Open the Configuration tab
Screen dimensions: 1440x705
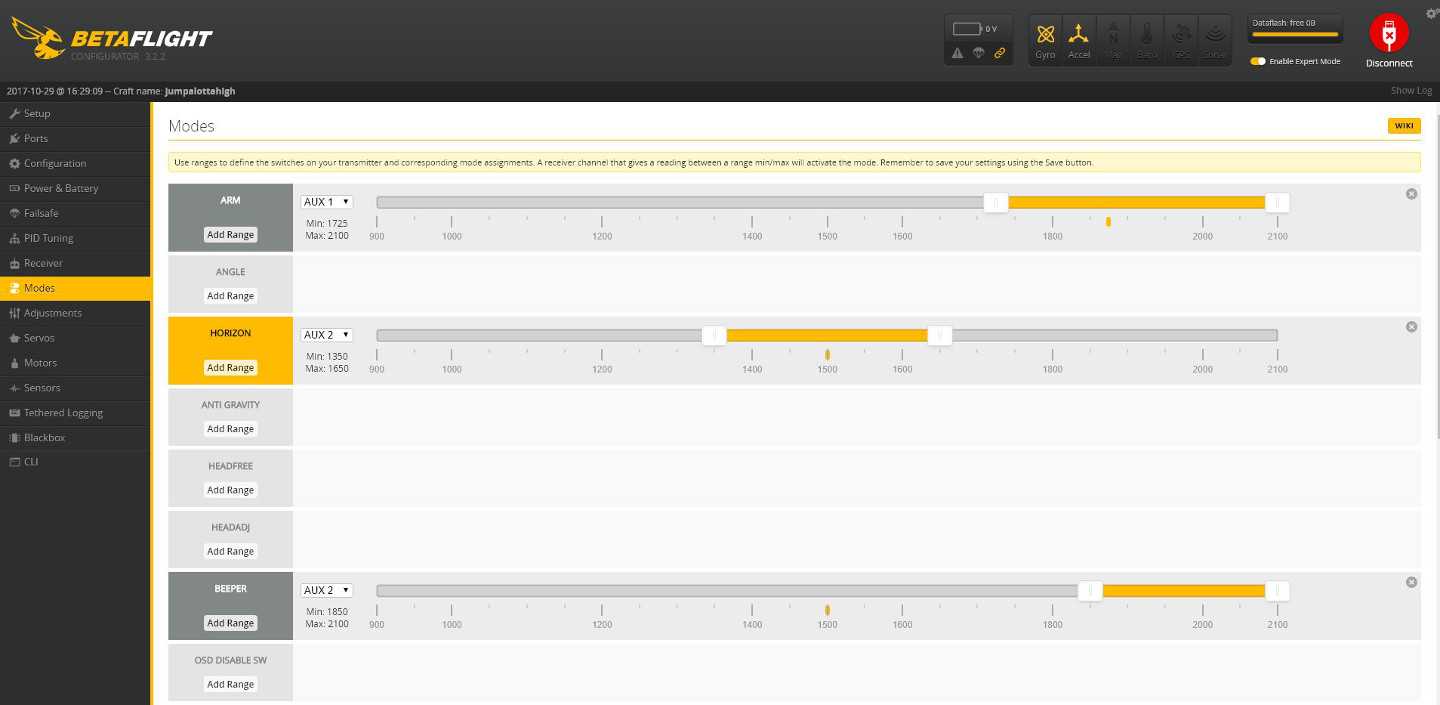76,164
